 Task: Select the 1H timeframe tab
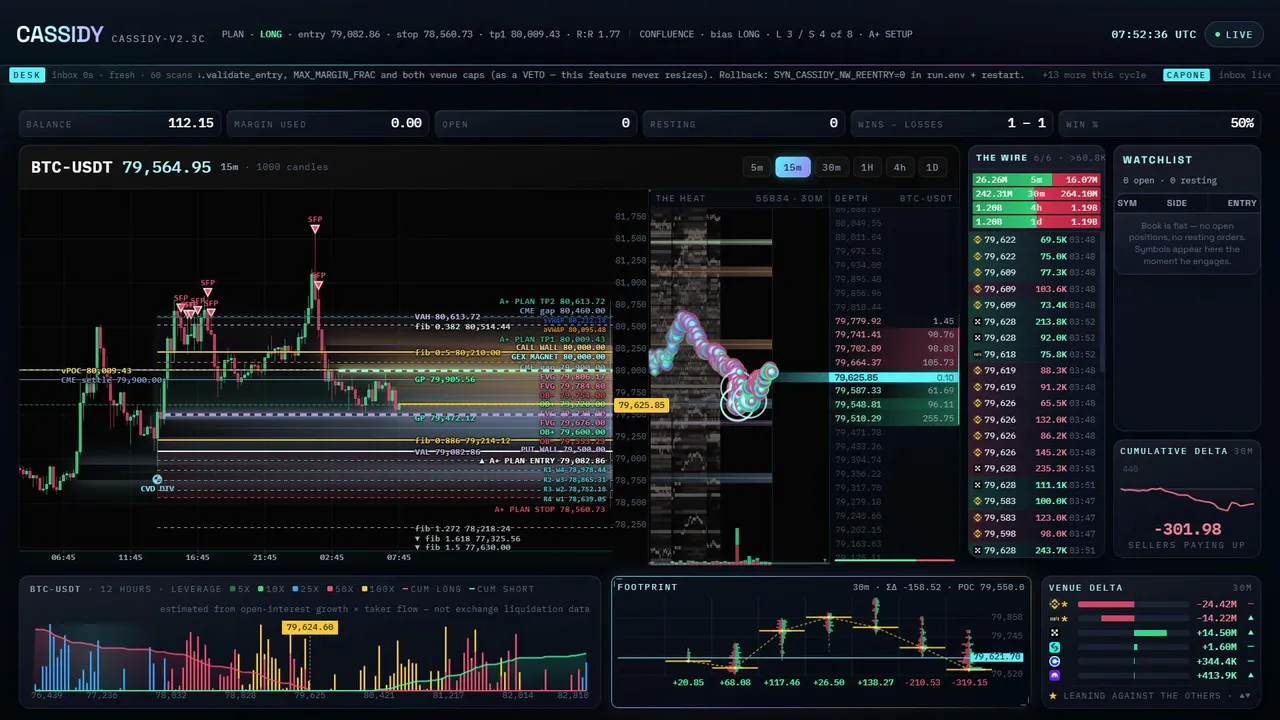[x=867, y=167]
